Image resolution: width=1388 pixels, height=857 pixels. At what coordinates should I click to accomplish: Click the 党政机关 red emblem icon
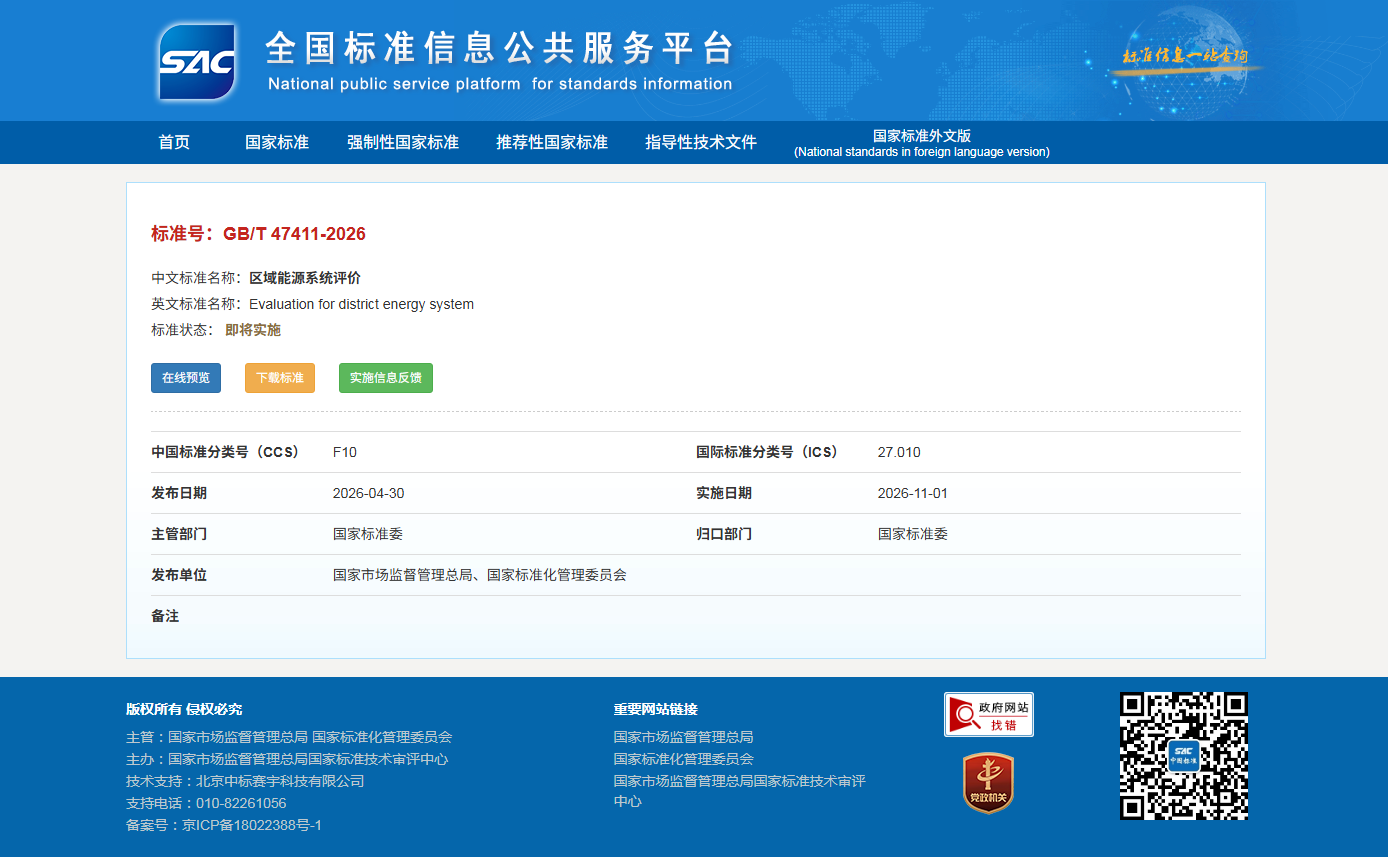click(x=988, y=783)
